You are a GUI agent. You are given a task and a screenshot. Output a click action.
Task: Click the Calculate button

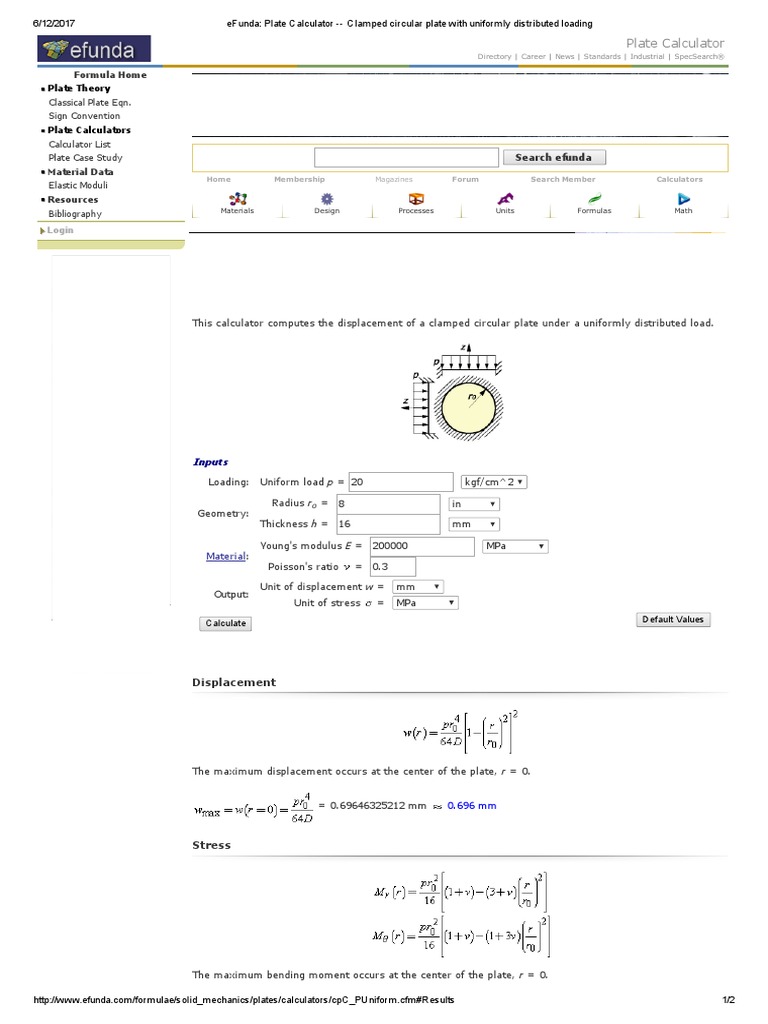225,624
